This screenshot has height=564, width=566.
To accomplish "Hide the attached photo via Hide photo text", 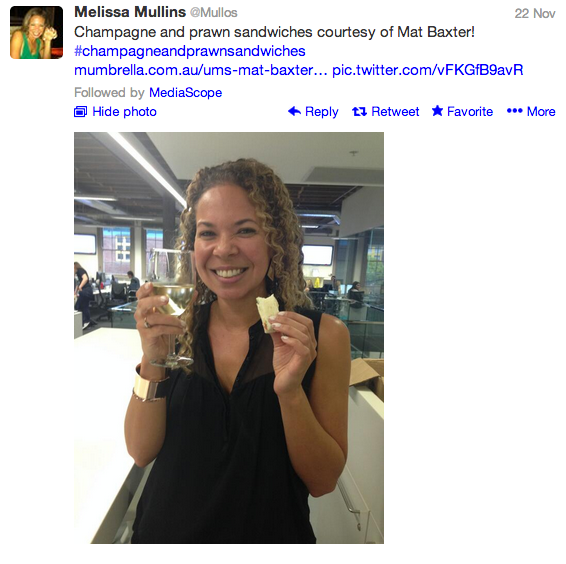I will [124, 112].
